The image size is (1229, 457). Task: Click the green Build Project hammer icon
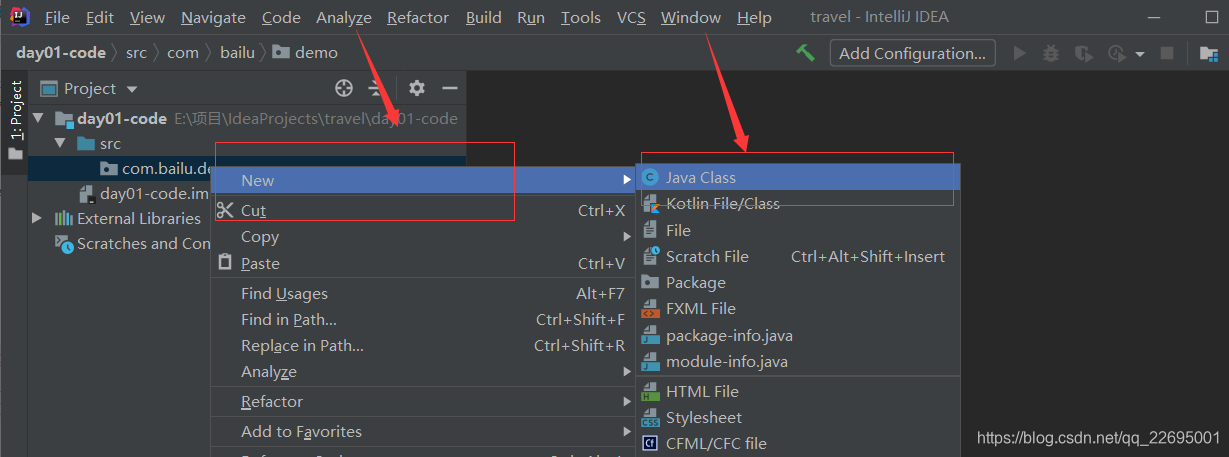[x=805, y=53]
